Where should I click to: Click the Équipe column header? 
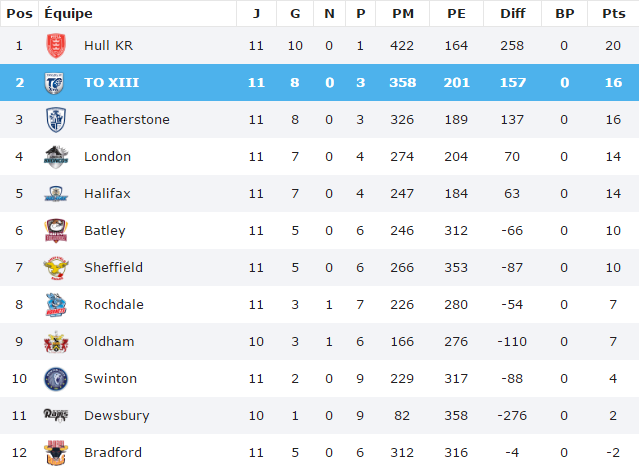[x=69, y=13]
